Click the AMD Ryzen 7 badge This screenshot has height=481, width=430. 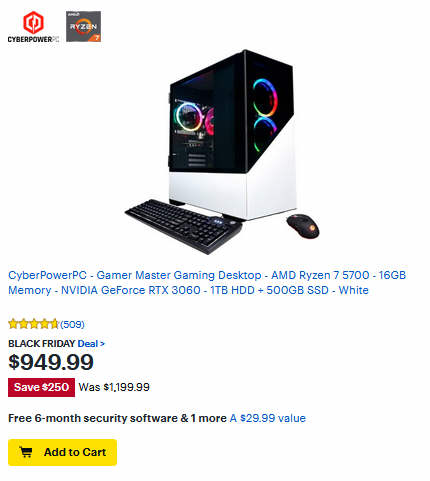pyautogui.click(x=83, y=26)
